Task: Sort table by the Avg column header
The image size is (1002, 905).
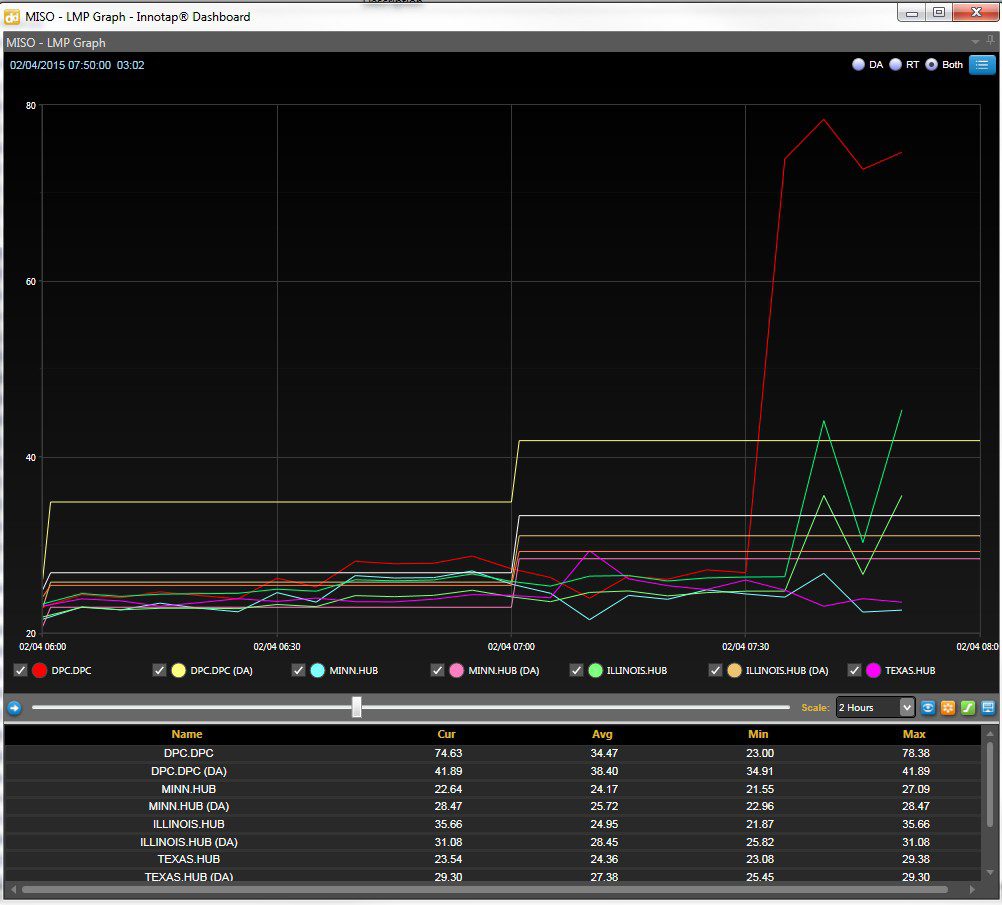Action: pyautogui.click(x=602, y=734)
